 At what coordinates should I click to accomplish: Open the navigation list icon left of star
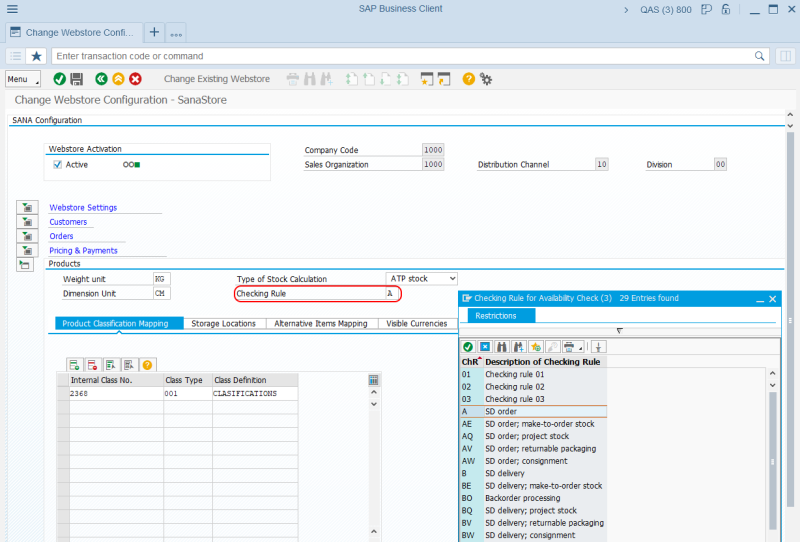(16, 56)
